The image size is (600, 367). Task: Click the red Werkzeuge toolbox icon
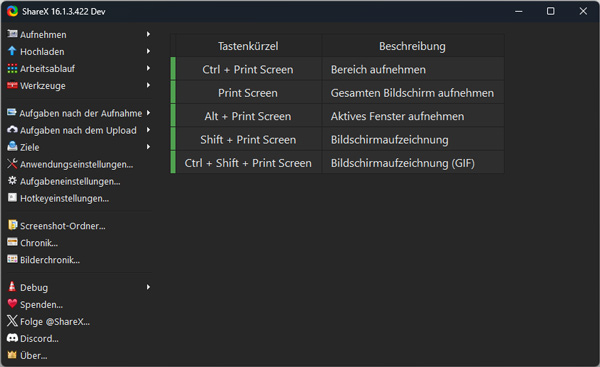(12, 85)
